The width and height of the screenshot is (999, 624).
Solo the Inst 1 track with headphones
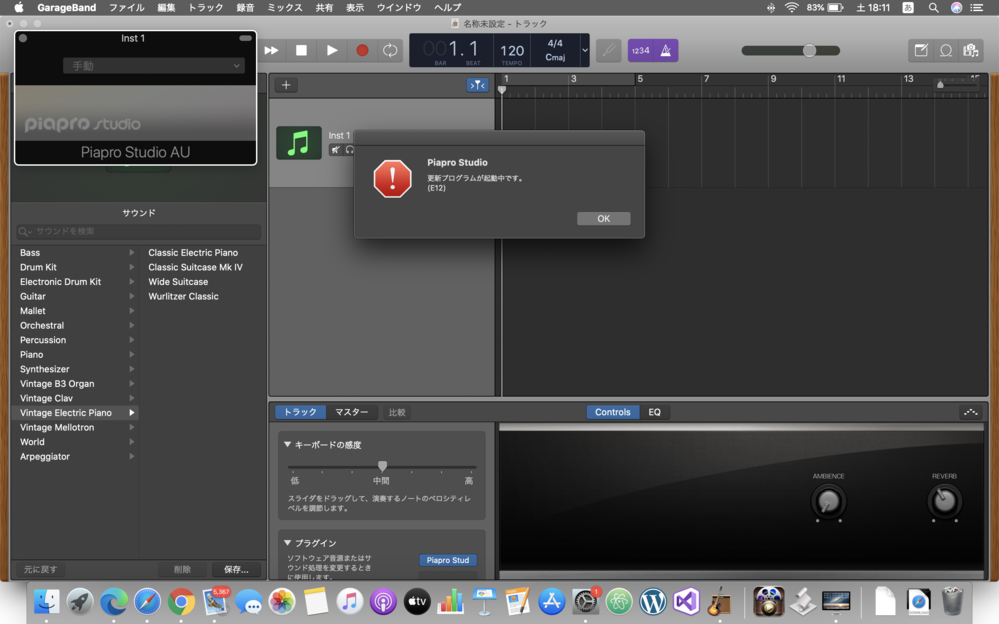349,150
